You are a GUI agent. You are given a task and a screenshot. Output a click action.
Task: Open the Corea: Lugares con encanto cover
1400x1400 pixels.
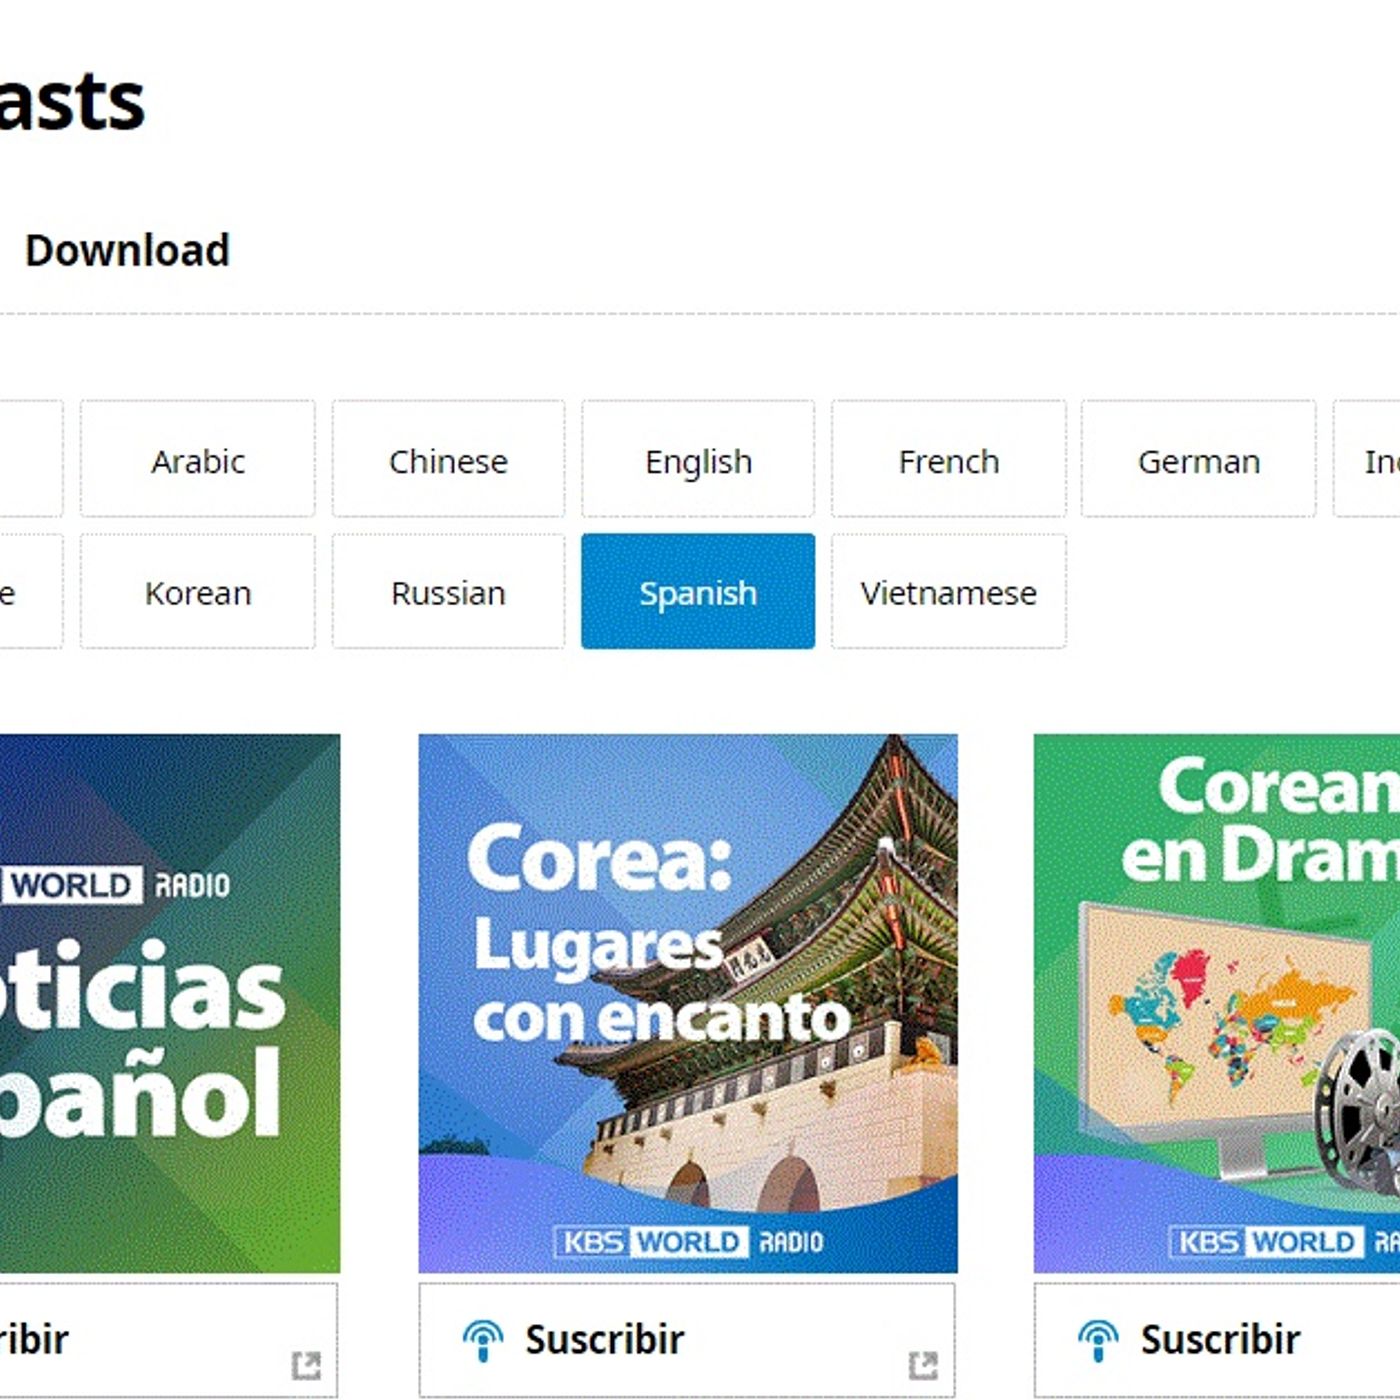[x=688, y=1003]
